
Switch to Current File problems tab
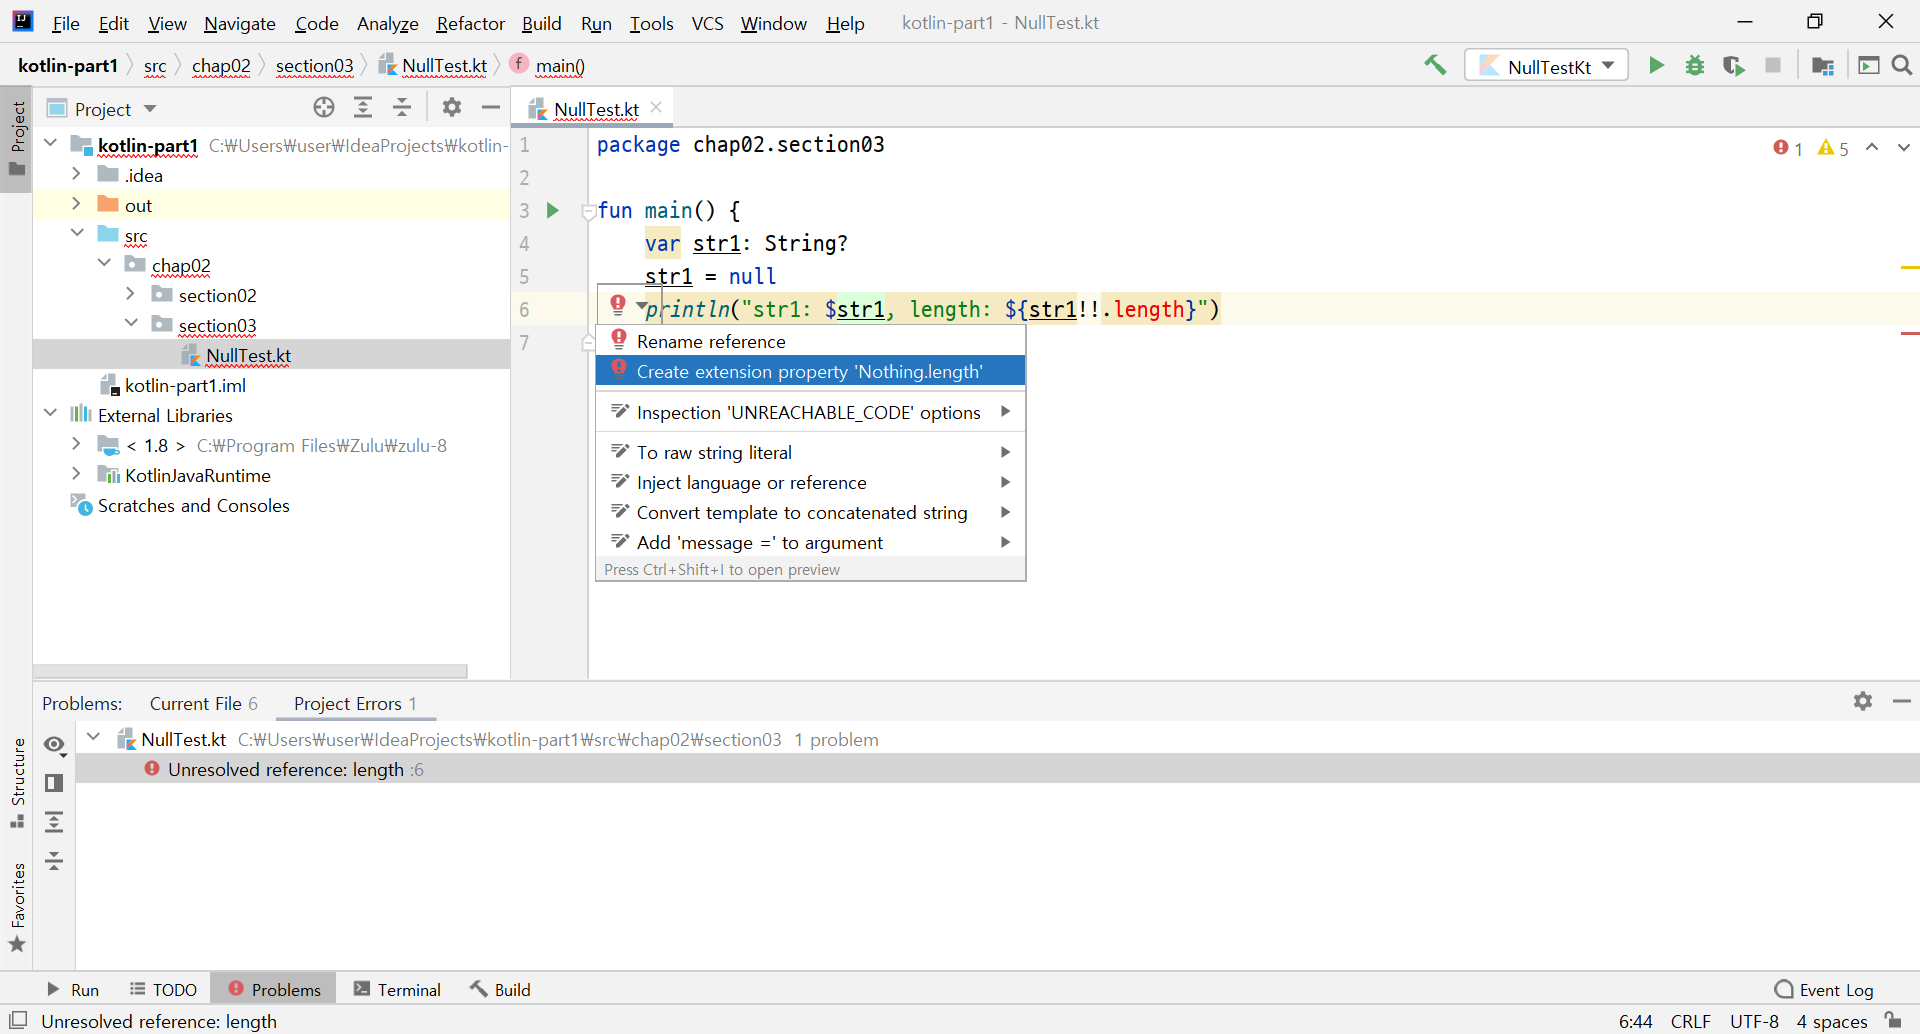point(203,703)
